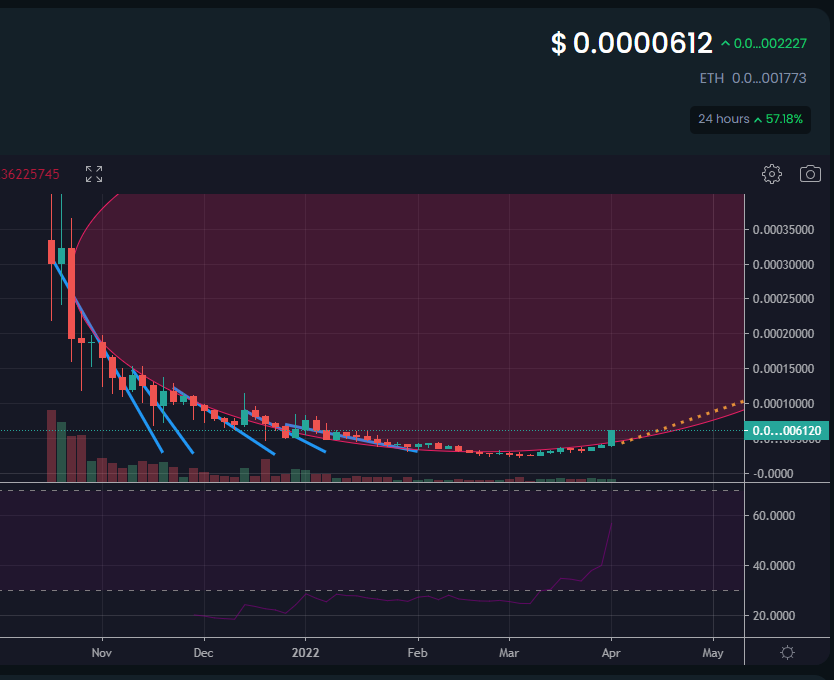Open chart settings via the gear icon
This screenshot has width=834, height=680.
pyautogui.click(x=771, y=173)
